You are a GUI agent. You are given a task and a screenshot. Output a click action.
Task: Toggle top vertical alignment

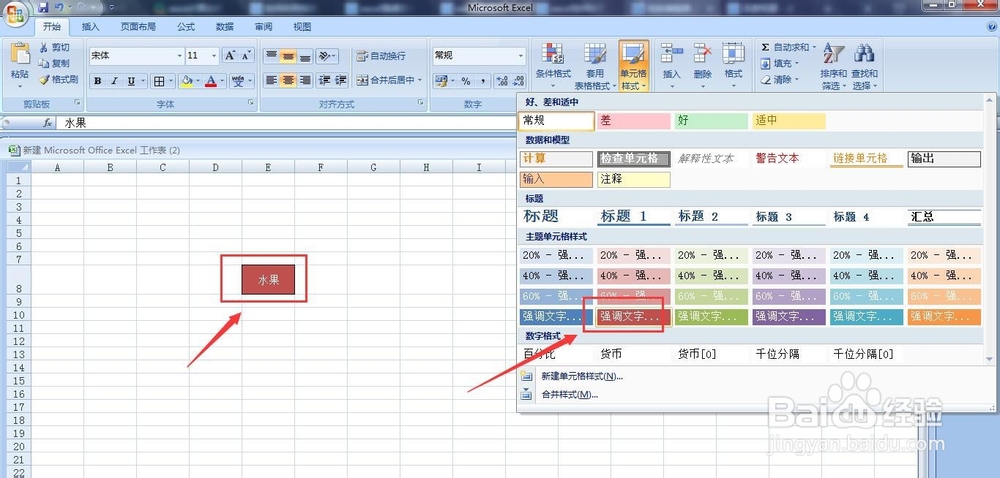(x=271, y=56)
